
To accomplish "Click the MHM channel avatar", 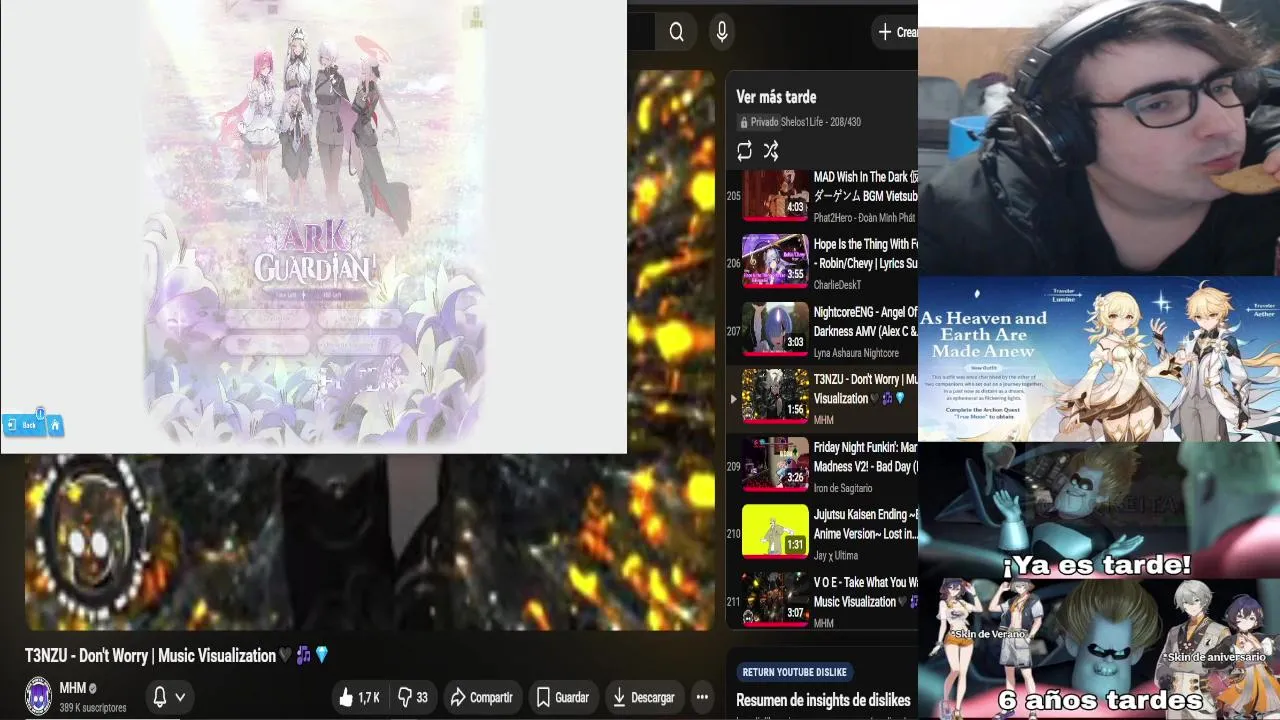I will point(38,697).
